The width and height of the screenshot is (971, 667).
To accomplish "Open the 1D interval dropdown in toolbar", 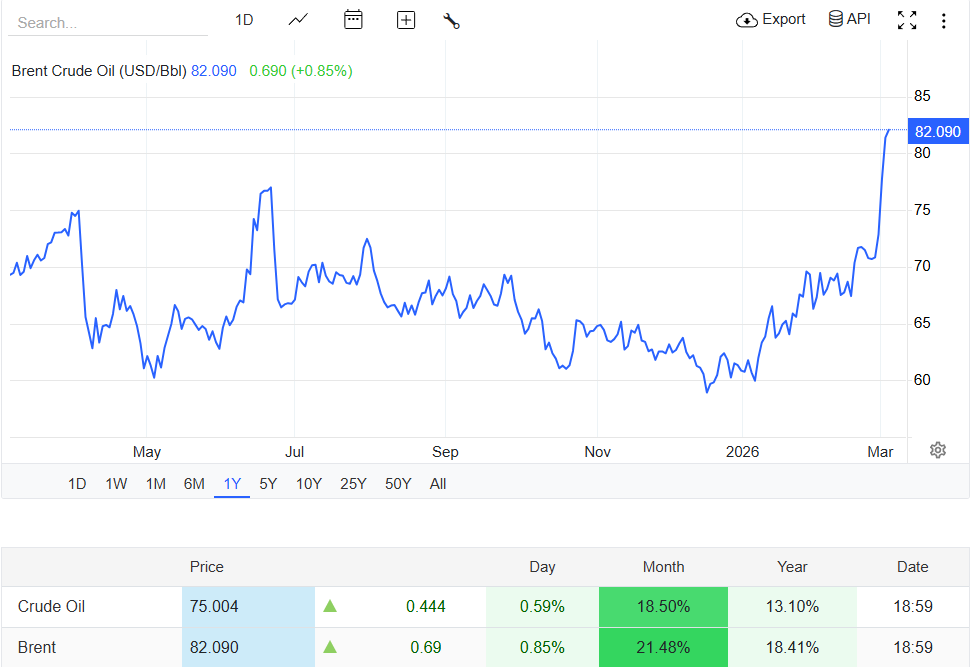I will point(244,20).
